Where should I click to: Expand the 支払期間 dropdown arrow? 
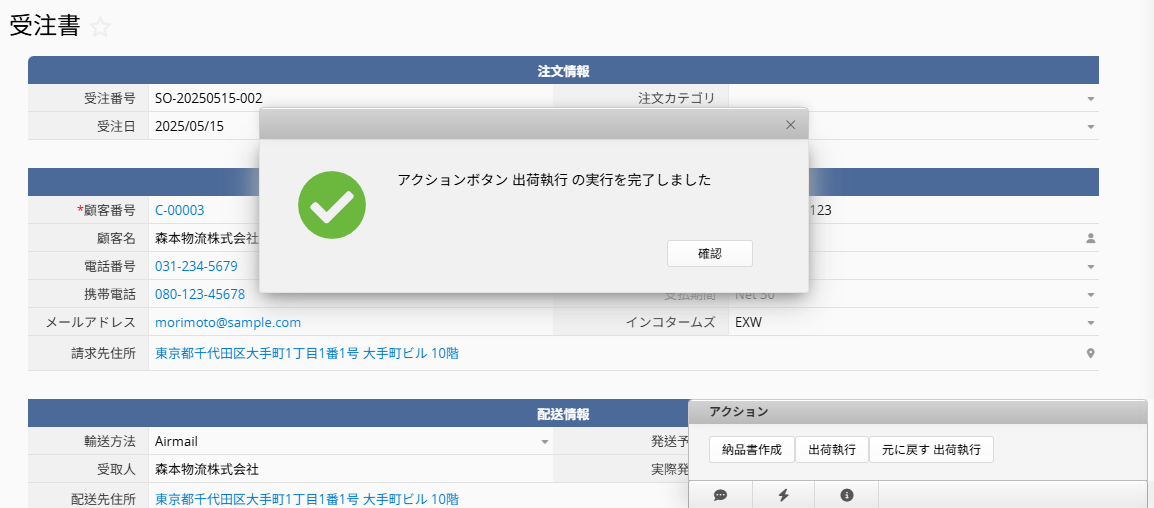[x=1091, y=294]
